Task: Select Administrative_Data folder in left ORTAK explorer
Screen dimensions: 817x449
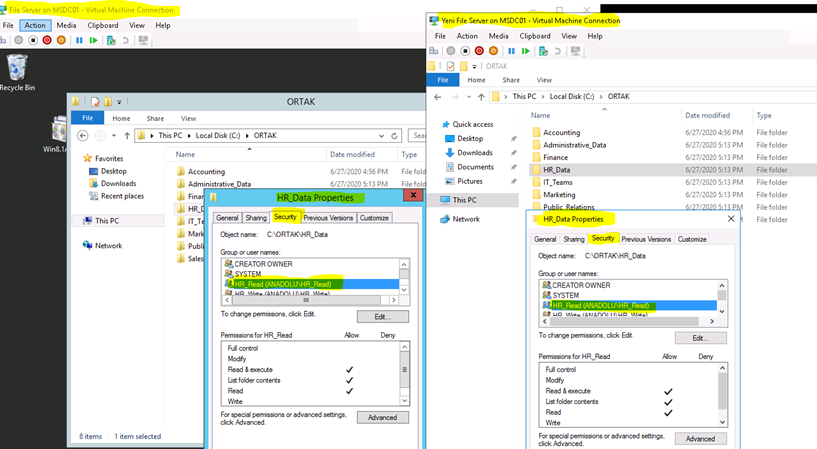Action: pos(219,184)
